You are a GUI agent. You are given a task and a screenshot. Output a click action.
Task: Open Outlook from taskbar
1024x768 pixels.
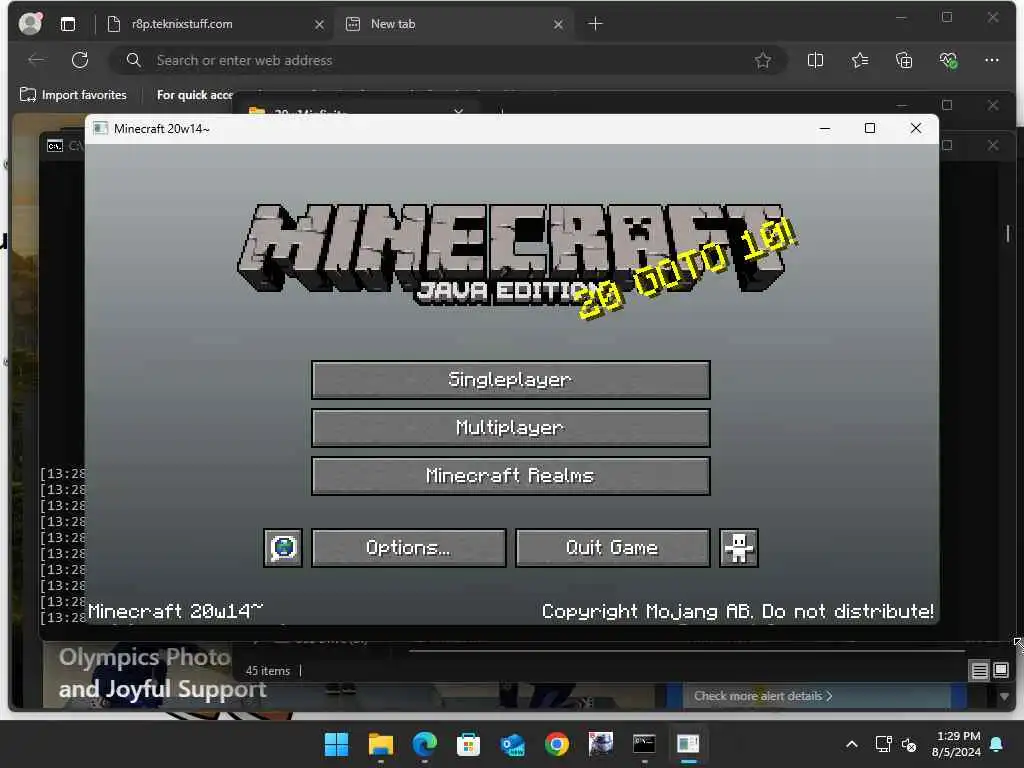coord(513,744)
